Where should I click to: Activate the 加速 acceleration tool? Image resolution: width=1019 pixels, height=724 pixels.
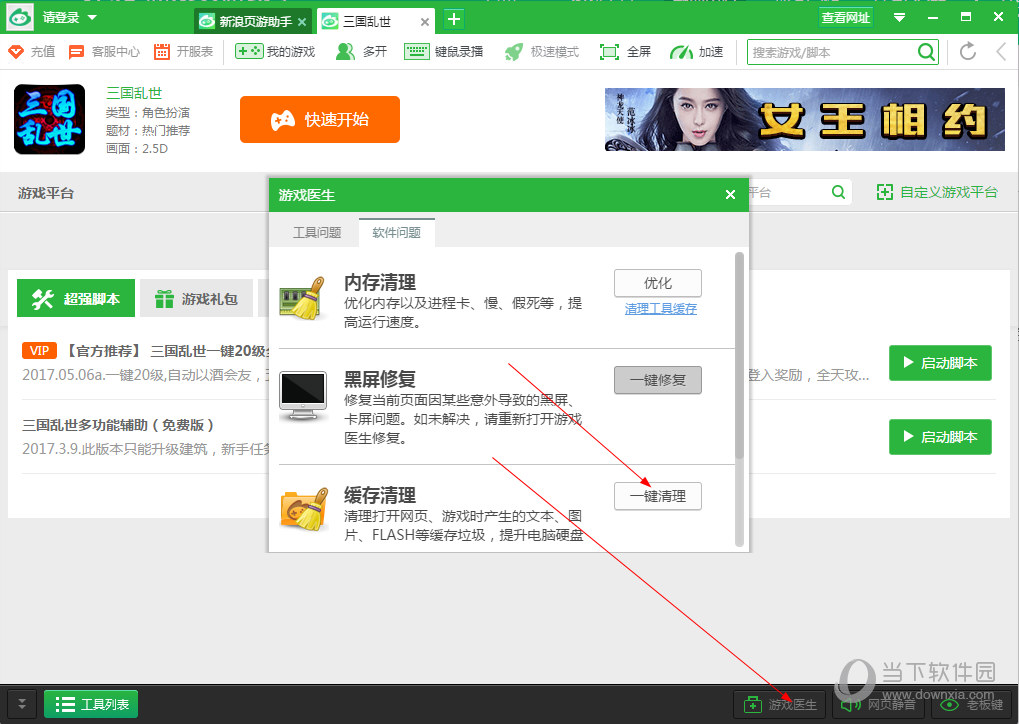(696, 52)
